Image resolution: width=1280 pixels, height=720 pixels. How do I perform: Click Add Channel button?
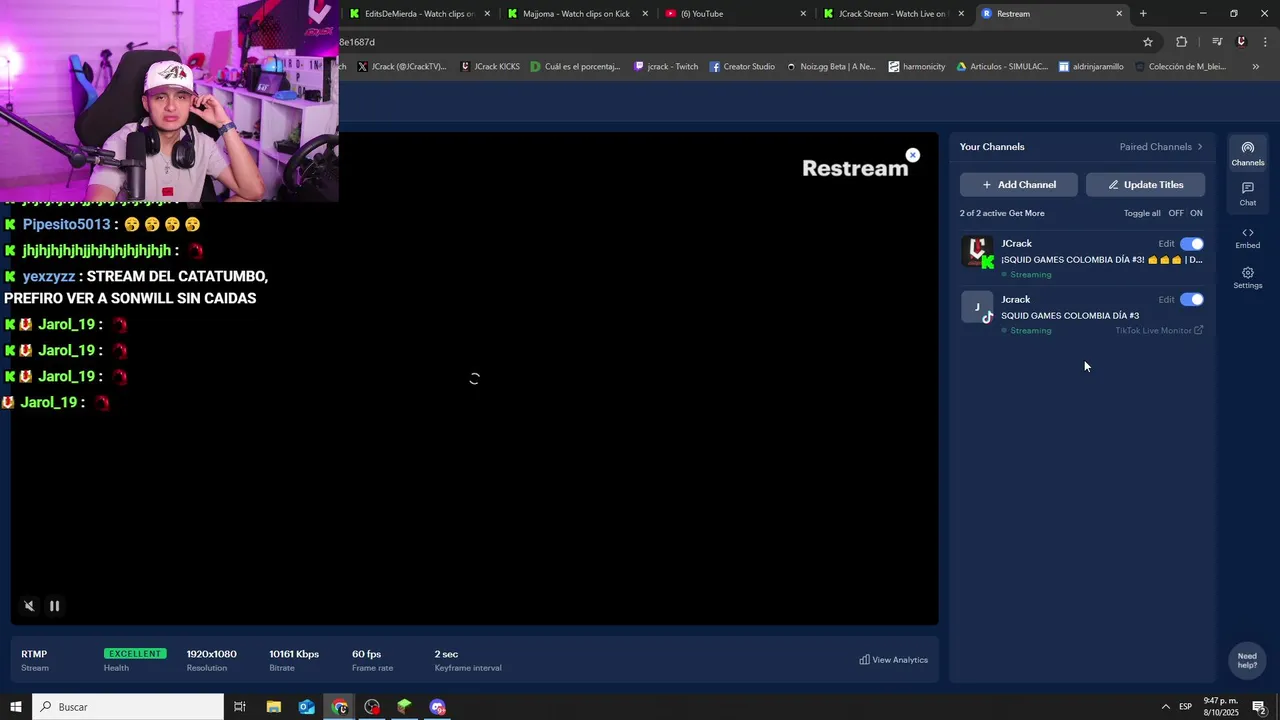pyautogui.click(x=1018, y=185)
